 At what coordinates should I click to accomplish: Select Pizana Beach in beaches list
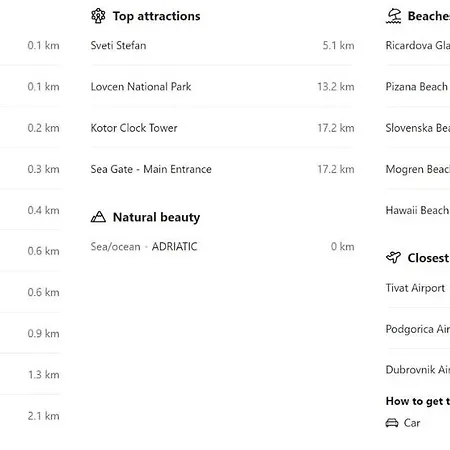tap(416, 87)
